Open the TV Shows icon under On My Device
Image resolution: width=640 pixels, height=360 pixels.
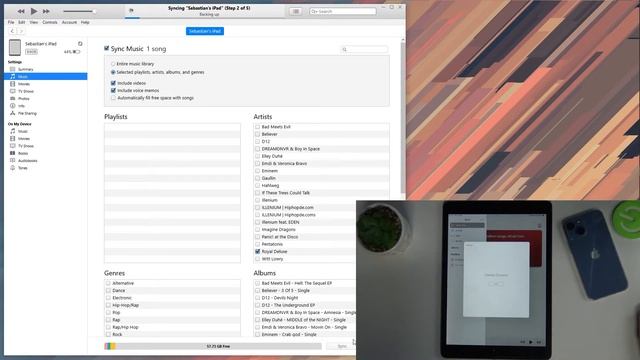(x=13, y=146)
